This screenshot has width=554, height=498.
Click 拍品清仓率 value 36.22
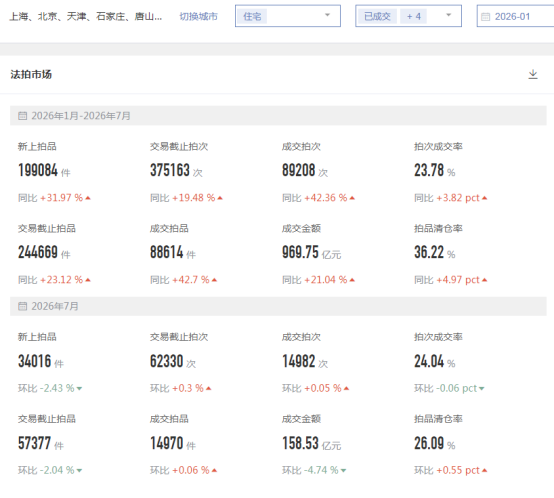click(x=429, y=252)
